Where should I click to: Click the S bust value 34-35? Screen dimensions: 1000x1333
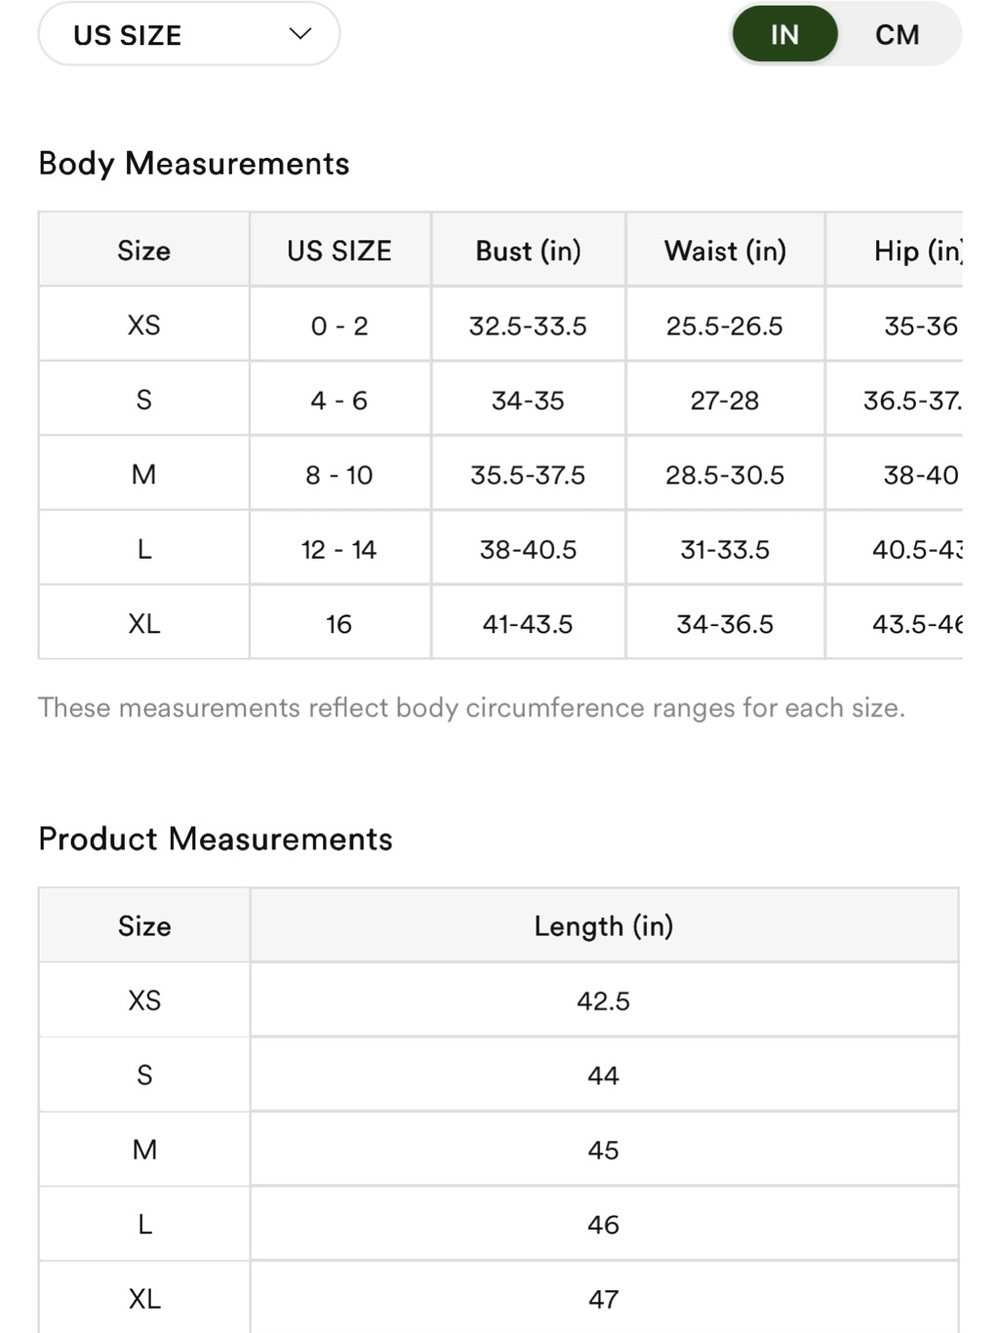pos(528,400)
